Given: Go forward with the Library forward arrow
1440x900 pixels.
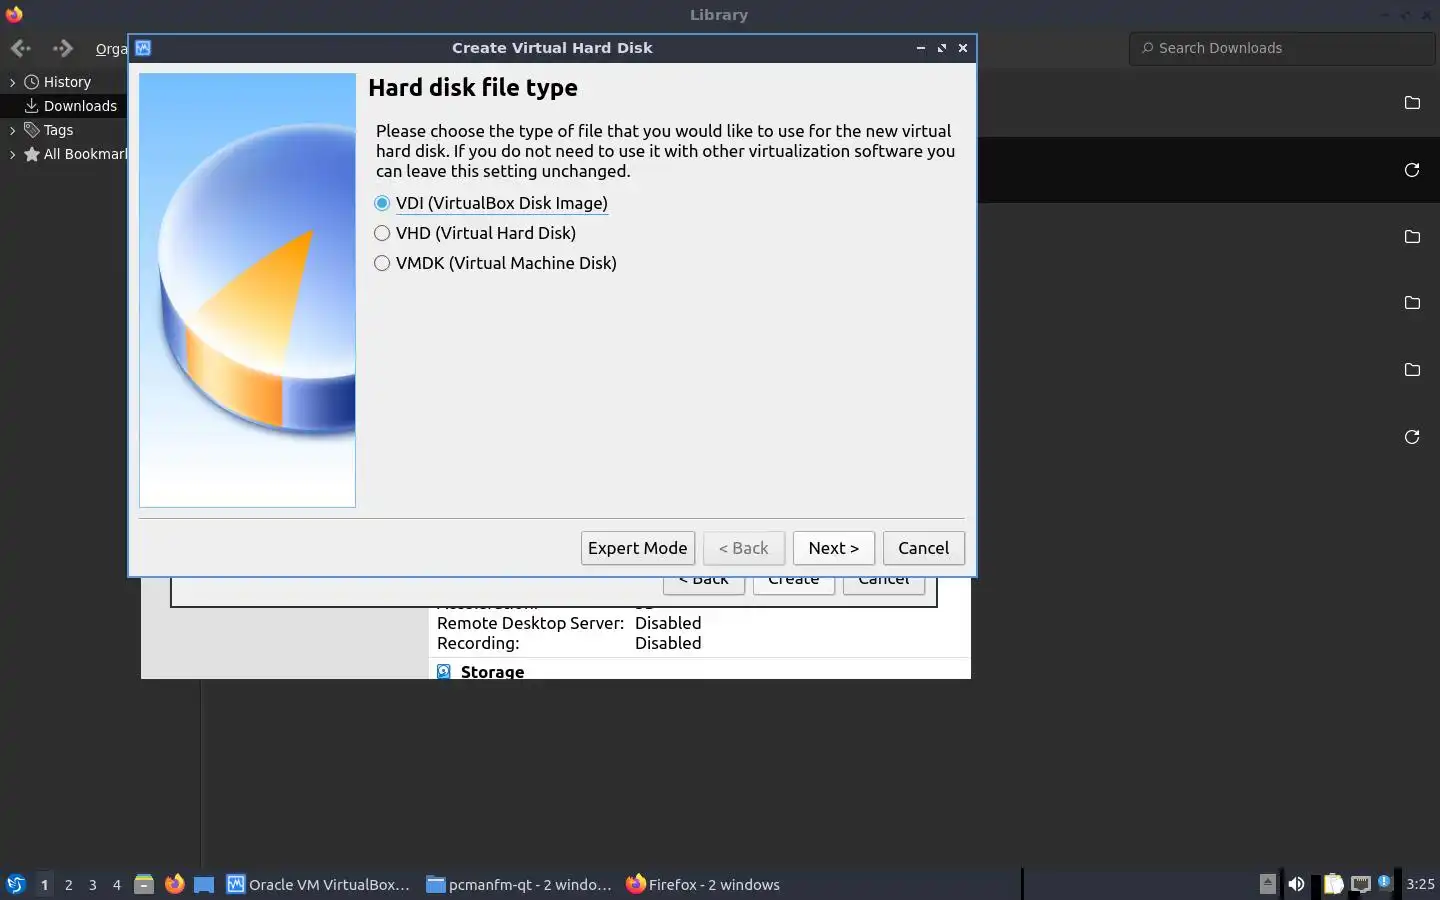Looking at the screenshot, I should [62, 48].
